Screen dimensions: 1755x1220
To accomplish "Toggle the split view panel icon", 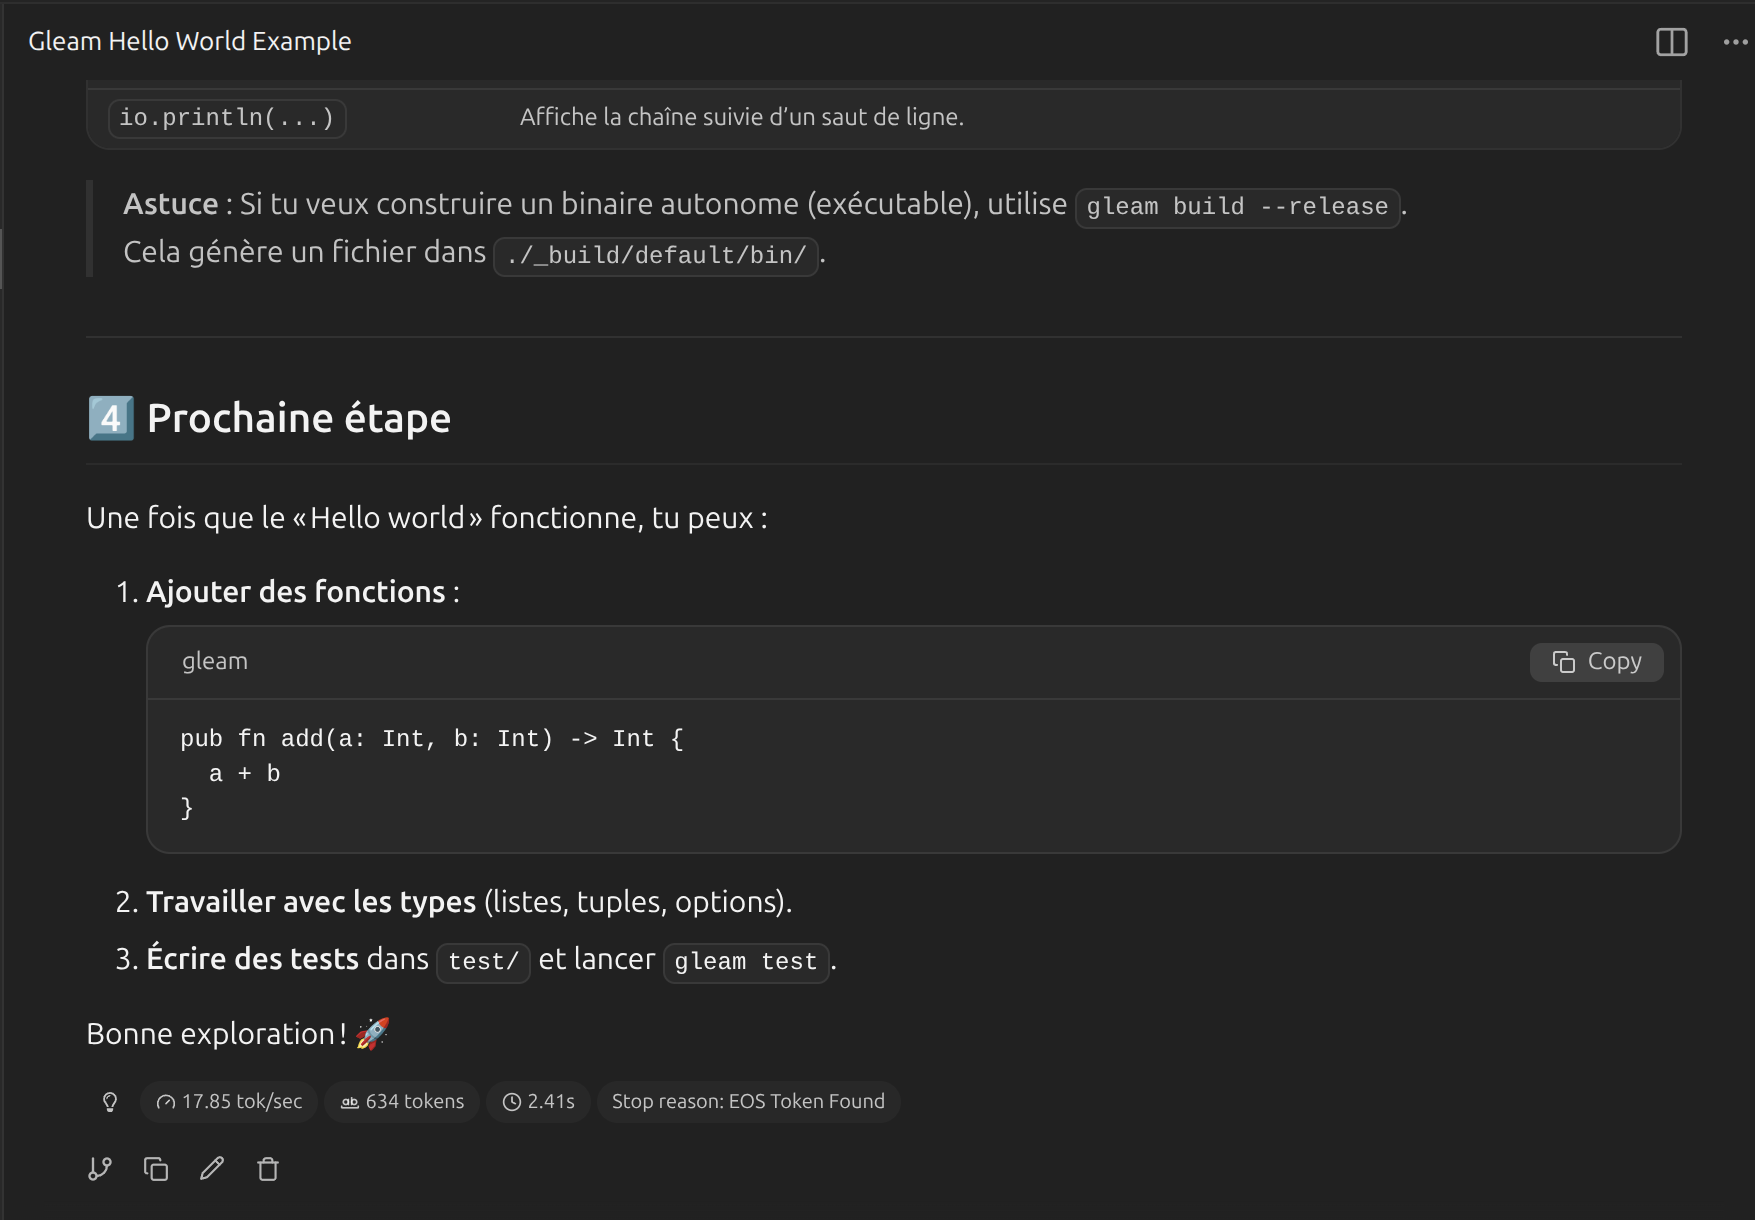I will pos(1671,42).
